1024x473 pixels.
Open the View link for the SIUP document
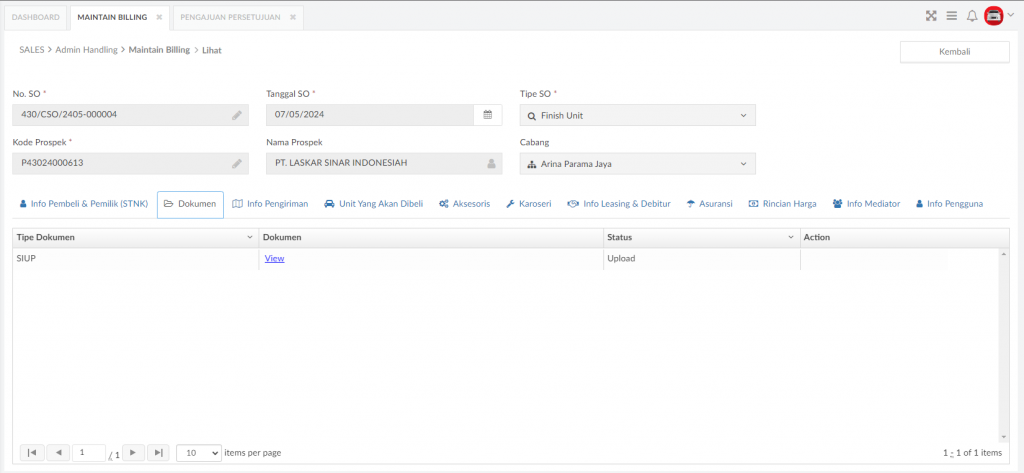click(x=274, y=259)
